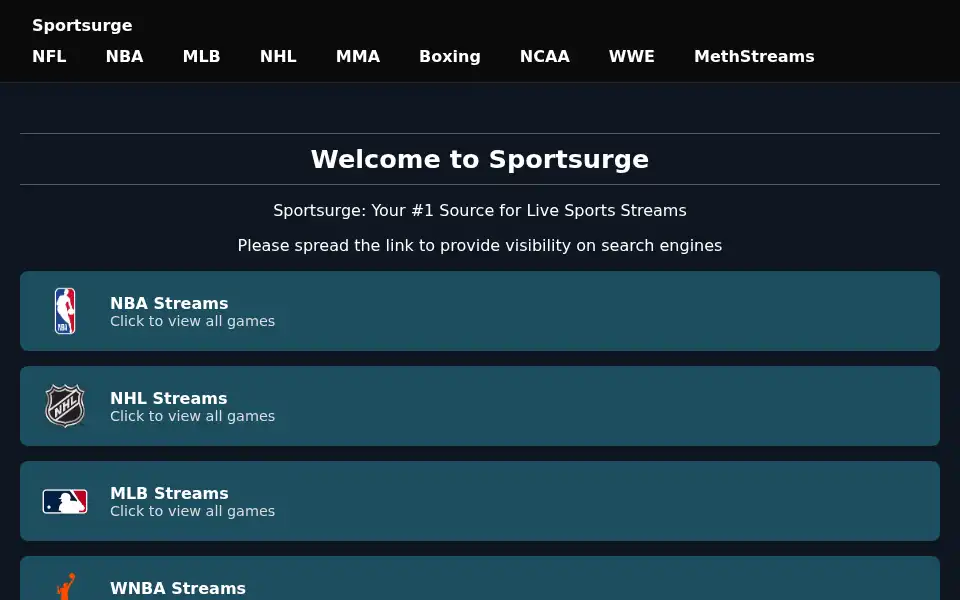Click the orange WNBA player logo
The height and width of the screenshot is (600, 960).
[x=66, y=587]
